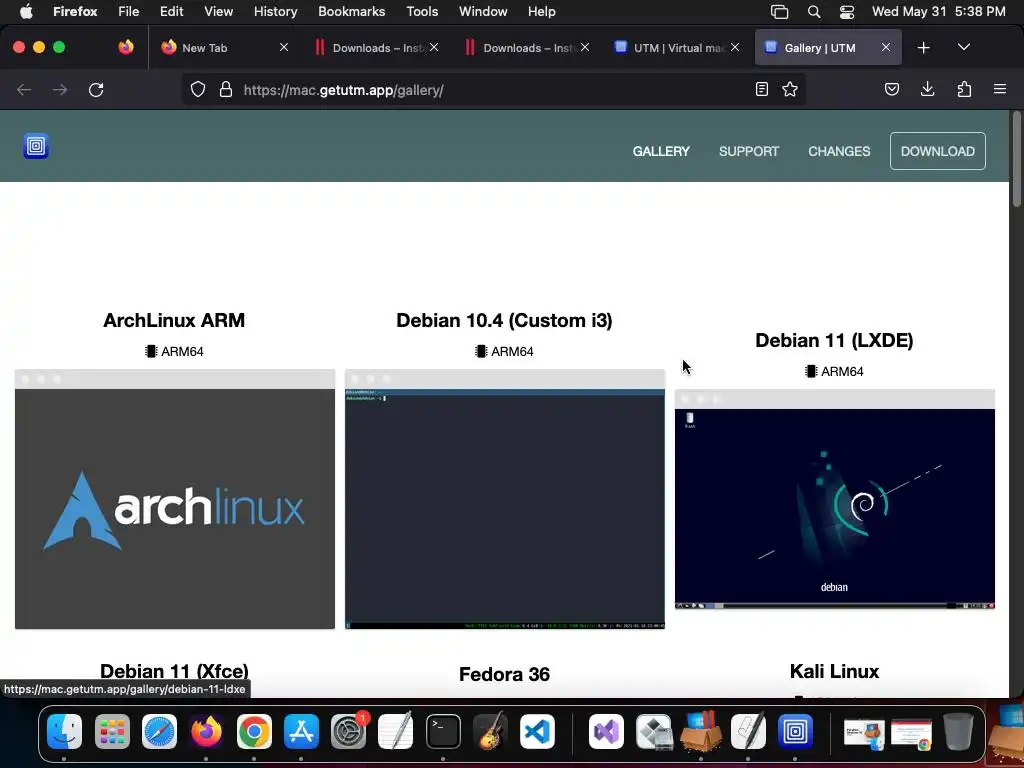Image resolution: width=1024 pixels, height=768 pixels.
Task: Close the Gallery | UTM tab
Action: (x=886, y=47)
